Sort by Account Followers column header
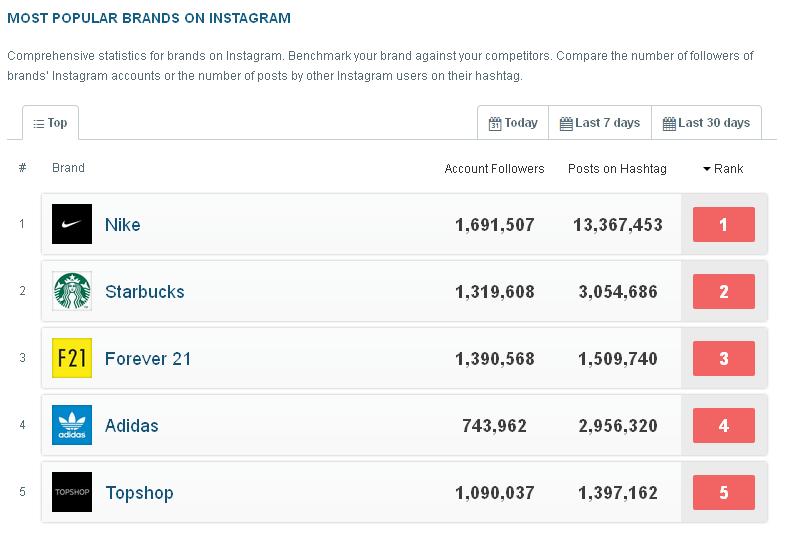The image size is (786, 536). (494, 169)
